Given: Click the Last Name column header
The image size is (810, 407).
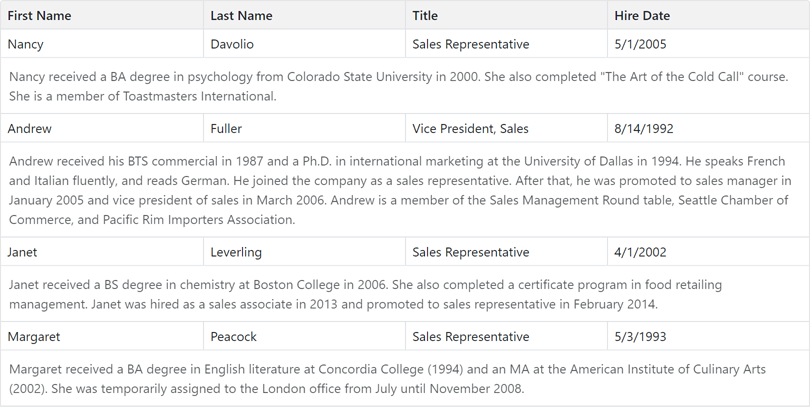Looking at the screenshot, I should point(241,16).
